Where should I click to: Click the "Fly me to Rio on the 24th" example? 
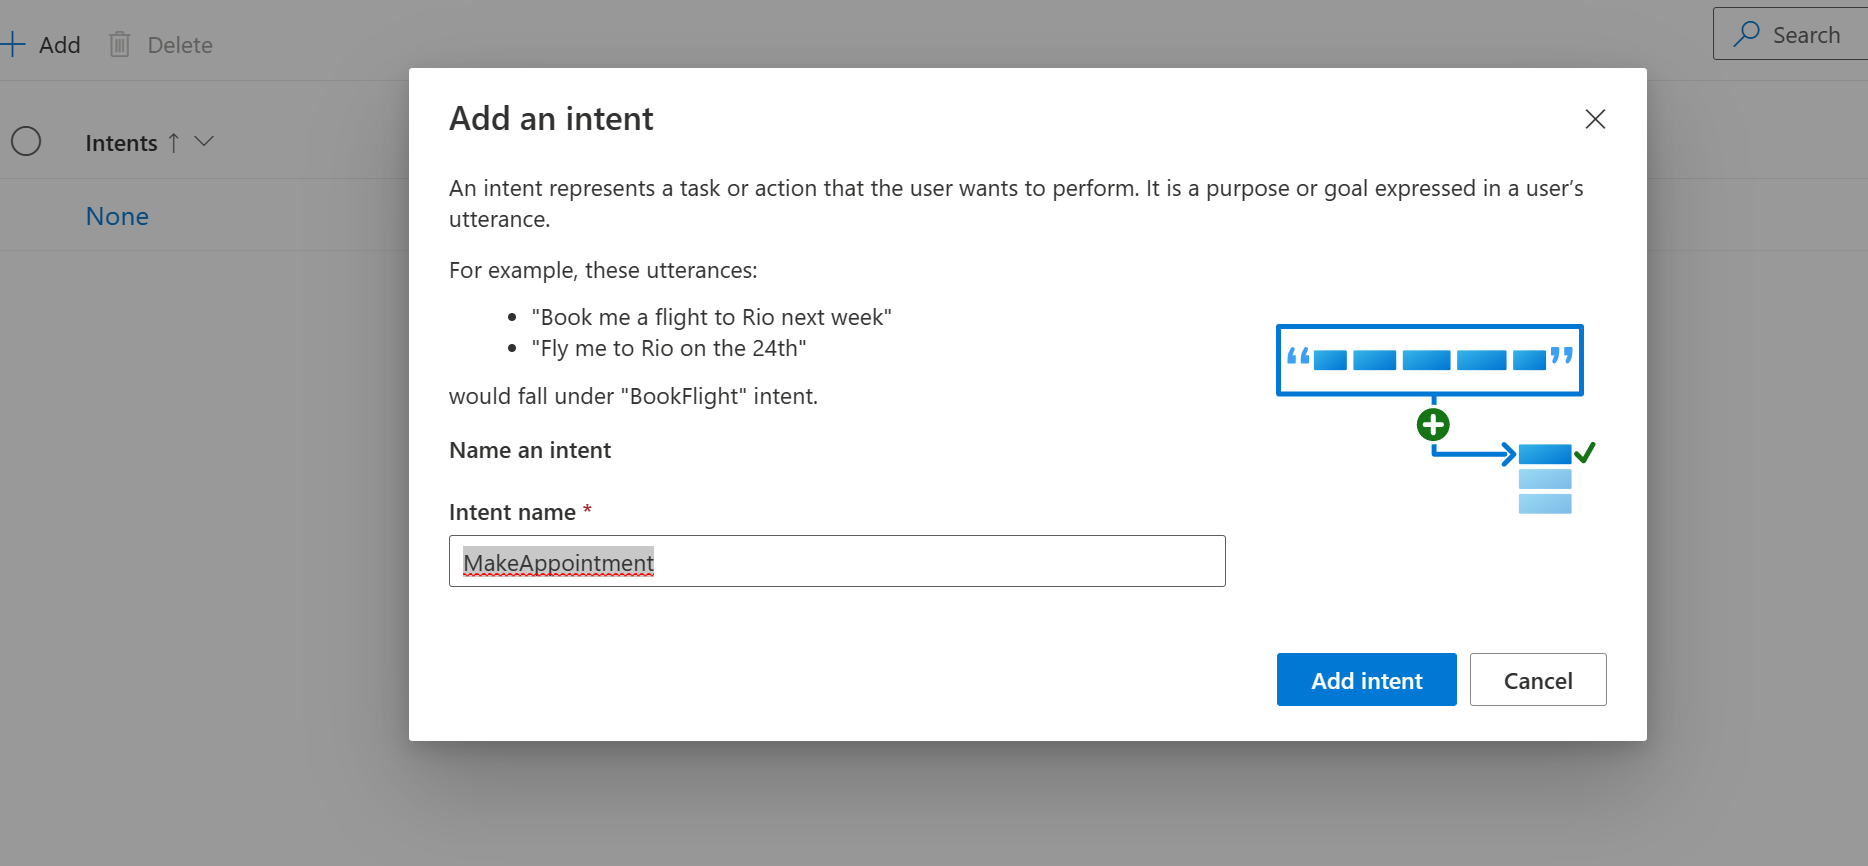click(669, 348)
